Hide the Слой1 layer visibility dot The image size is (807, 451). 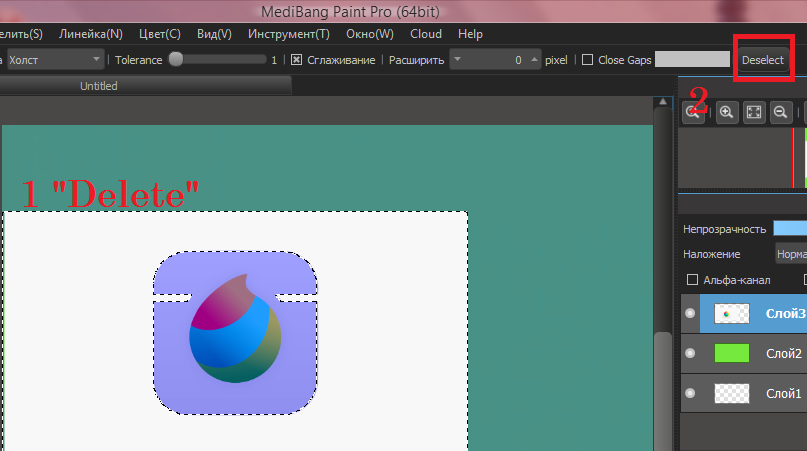[690, 393]
